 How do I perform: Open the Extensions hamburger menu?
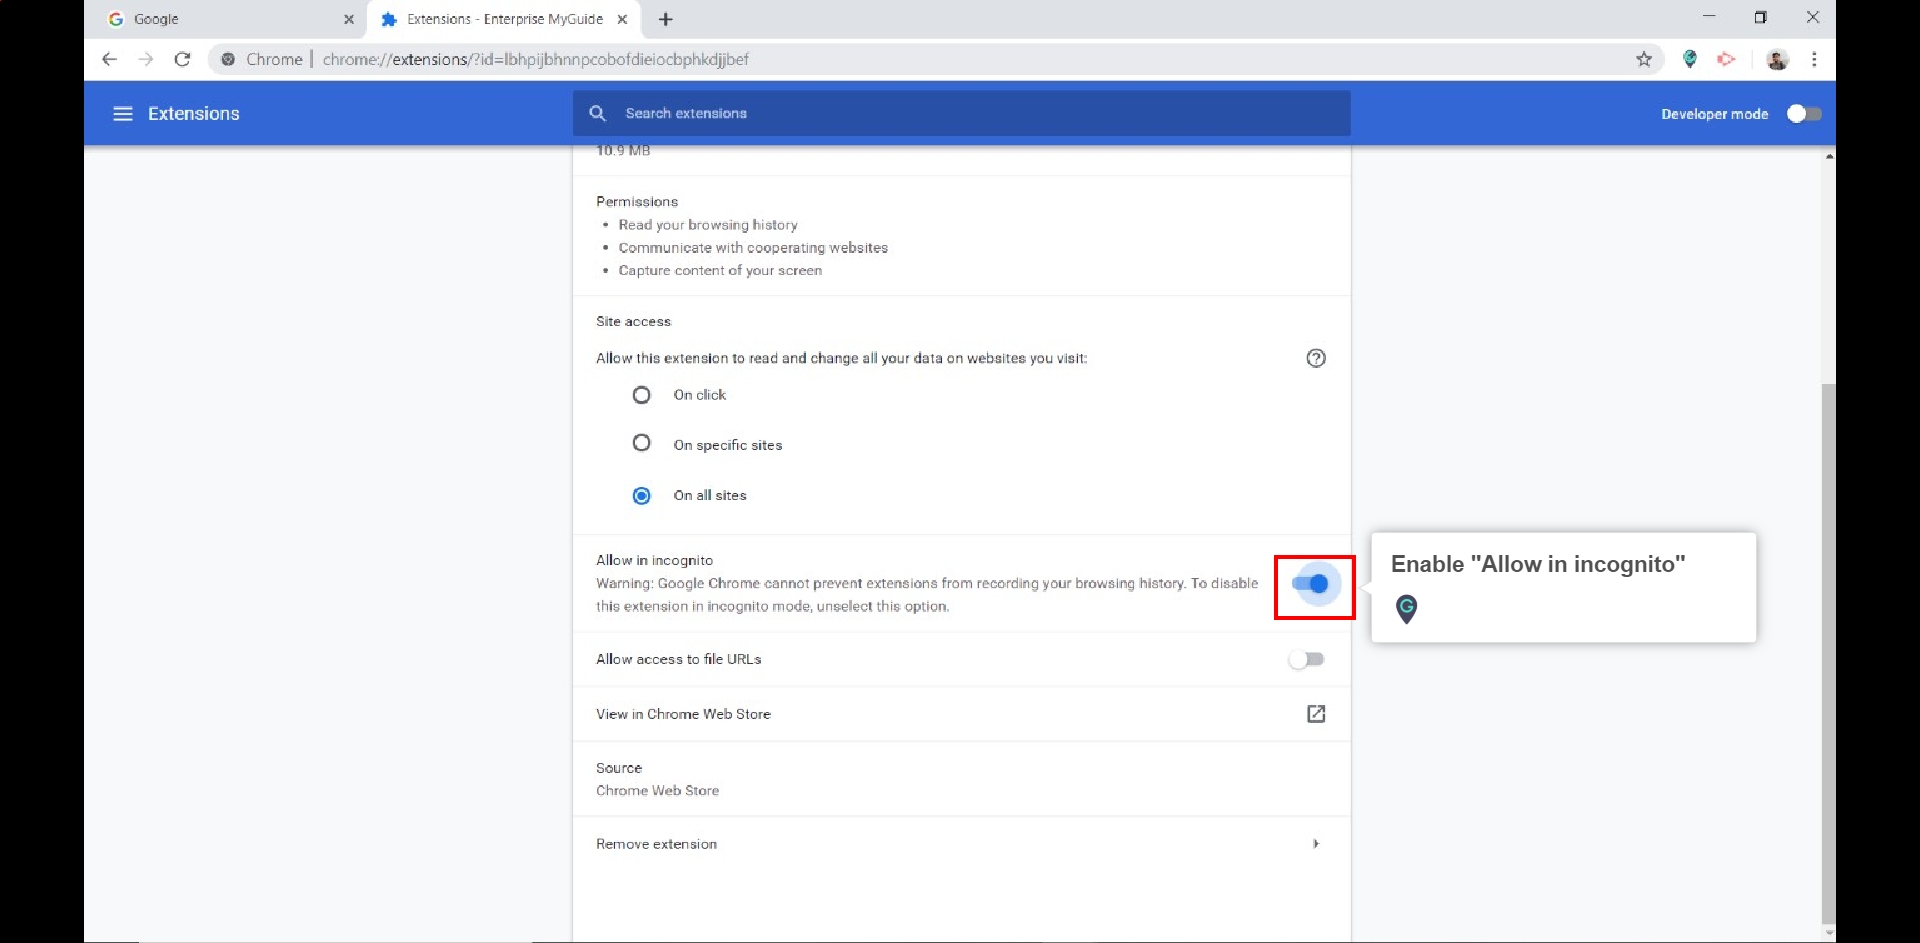[x=122, y=113]
